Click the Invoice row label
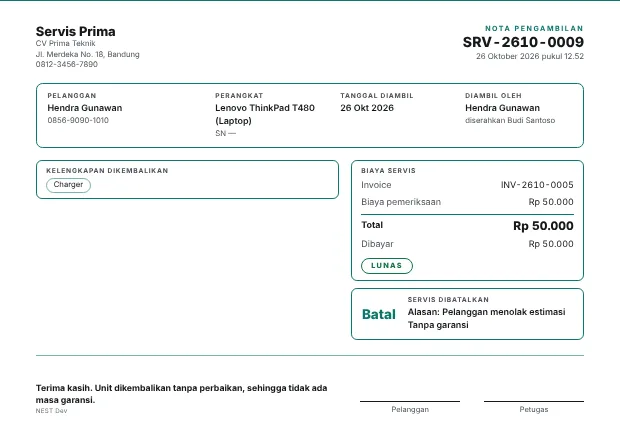The image size is (620, 437). click(376, 185)
